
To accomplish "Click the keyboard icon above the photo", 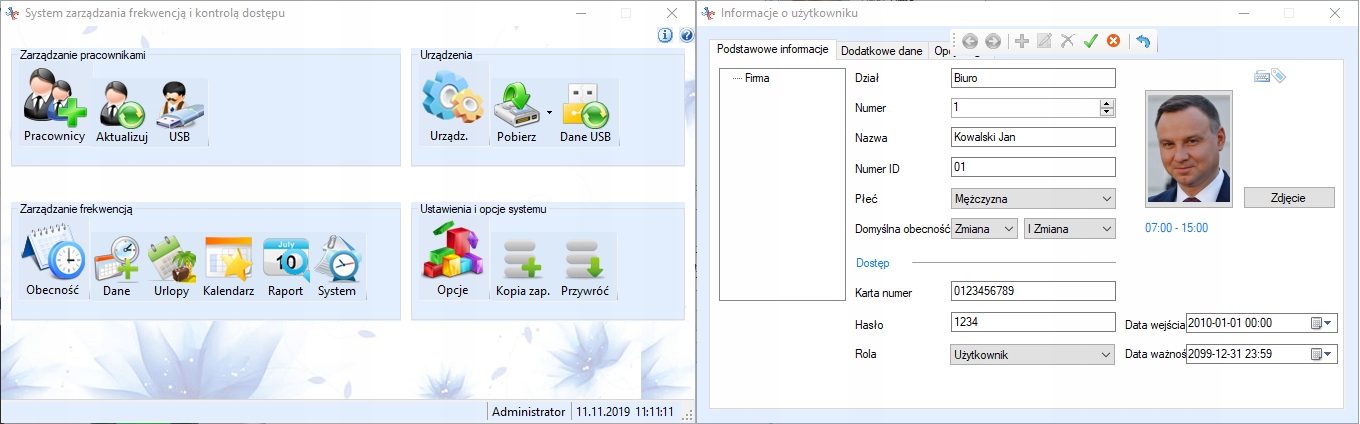I will pyautogui.click(x=1262, y=76).
